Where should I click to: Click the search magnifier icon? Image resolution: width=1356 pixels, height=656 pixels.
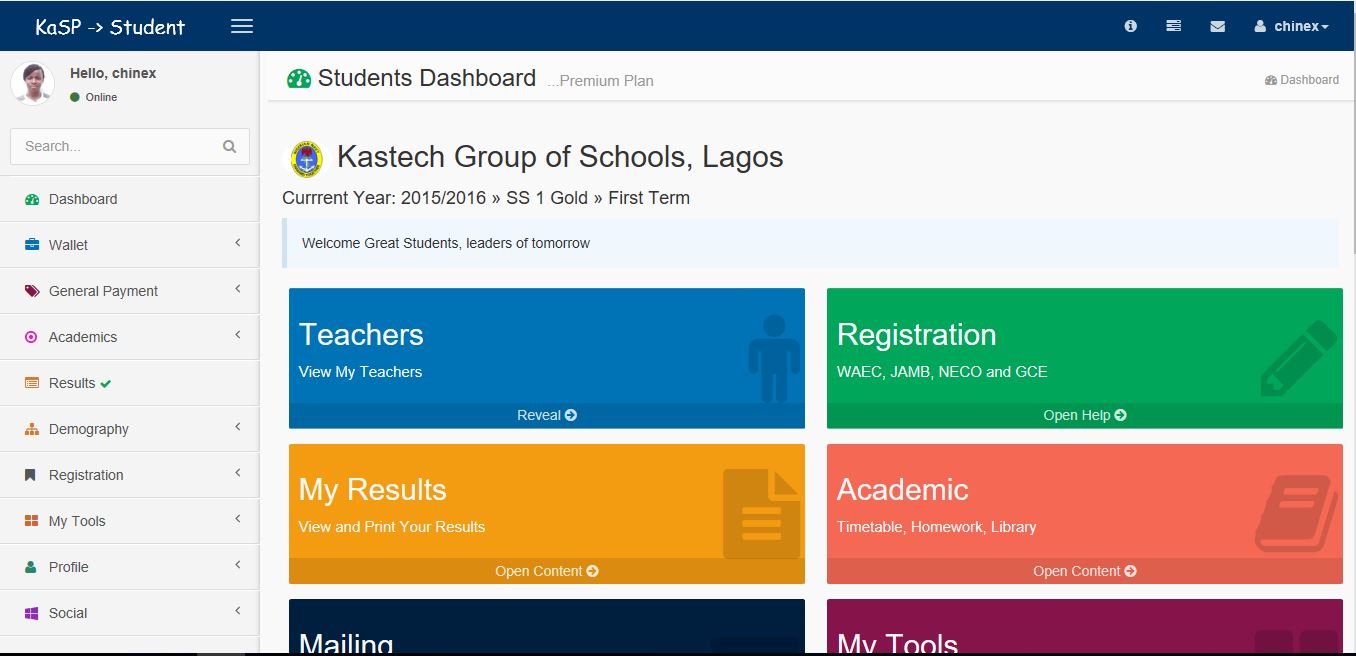(230, 146)
